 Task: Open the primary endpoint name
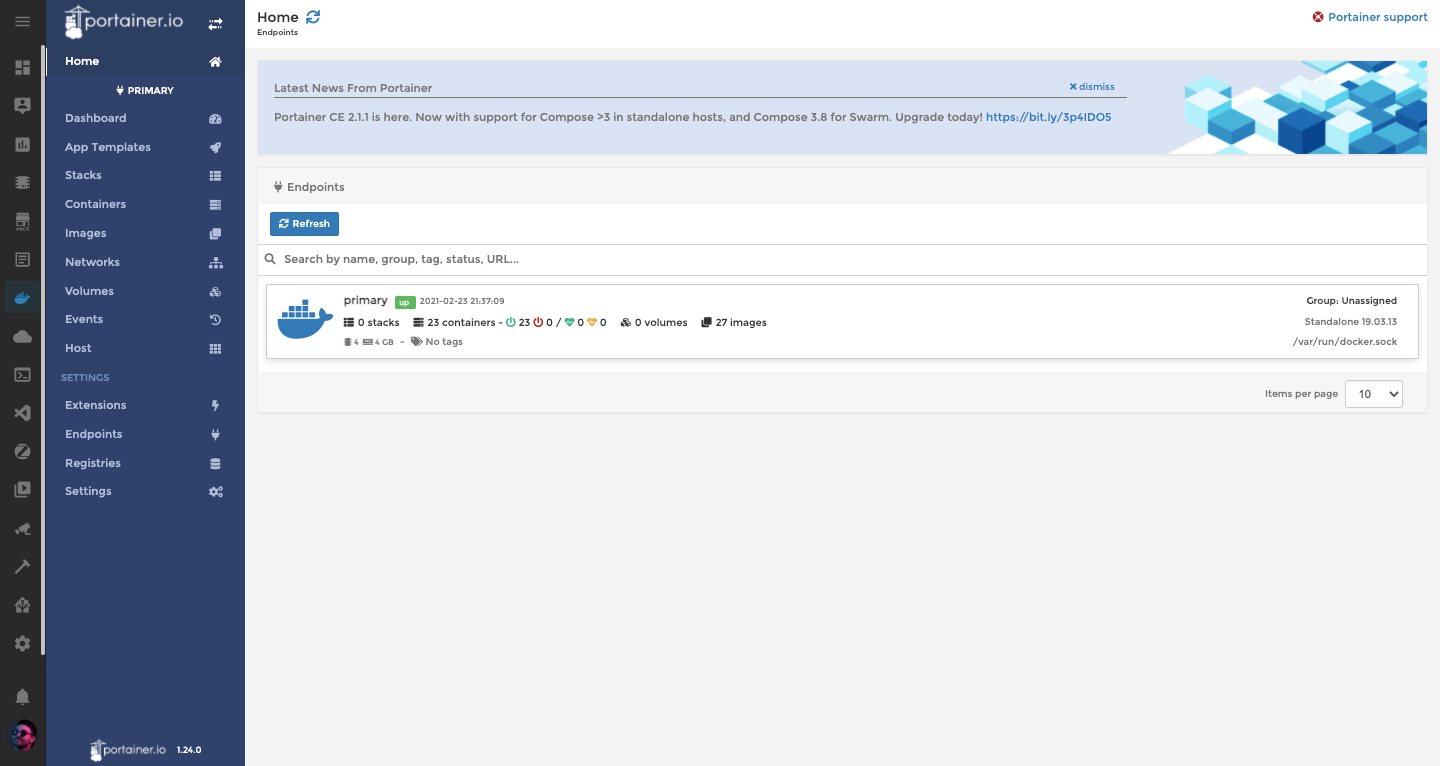click(x=365, y=300)
